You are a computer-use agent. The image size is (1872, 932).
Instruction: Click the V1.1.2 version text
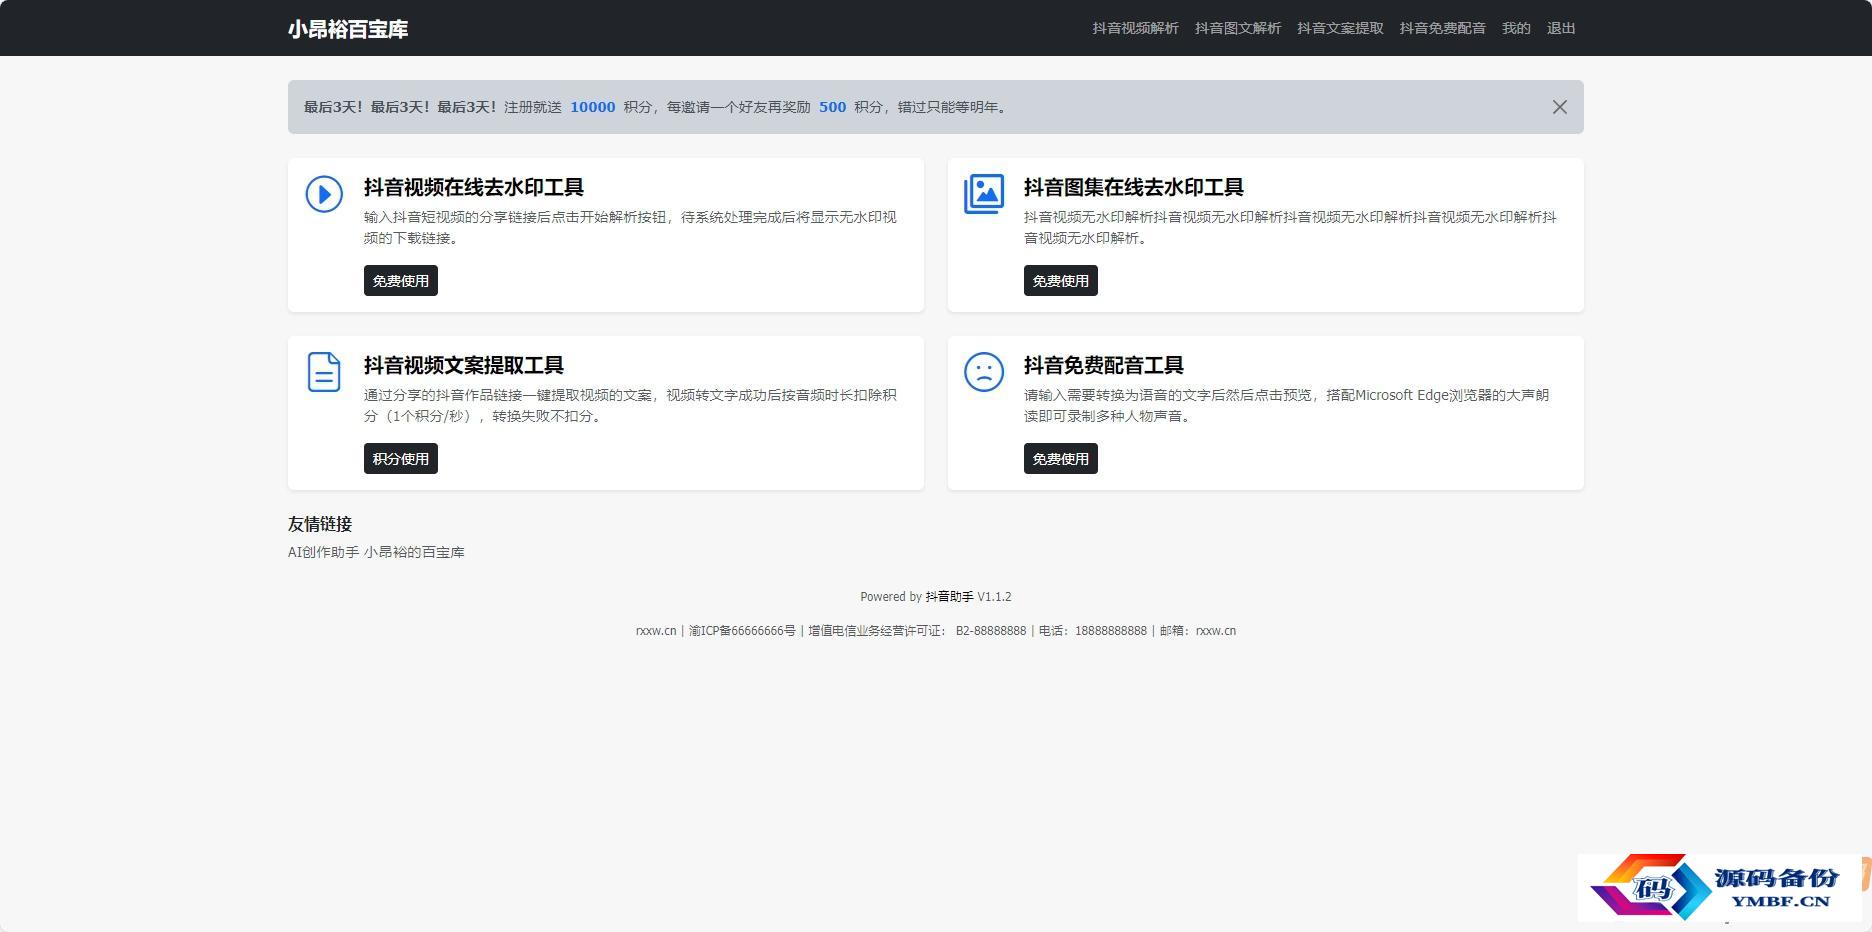[994, 597]
